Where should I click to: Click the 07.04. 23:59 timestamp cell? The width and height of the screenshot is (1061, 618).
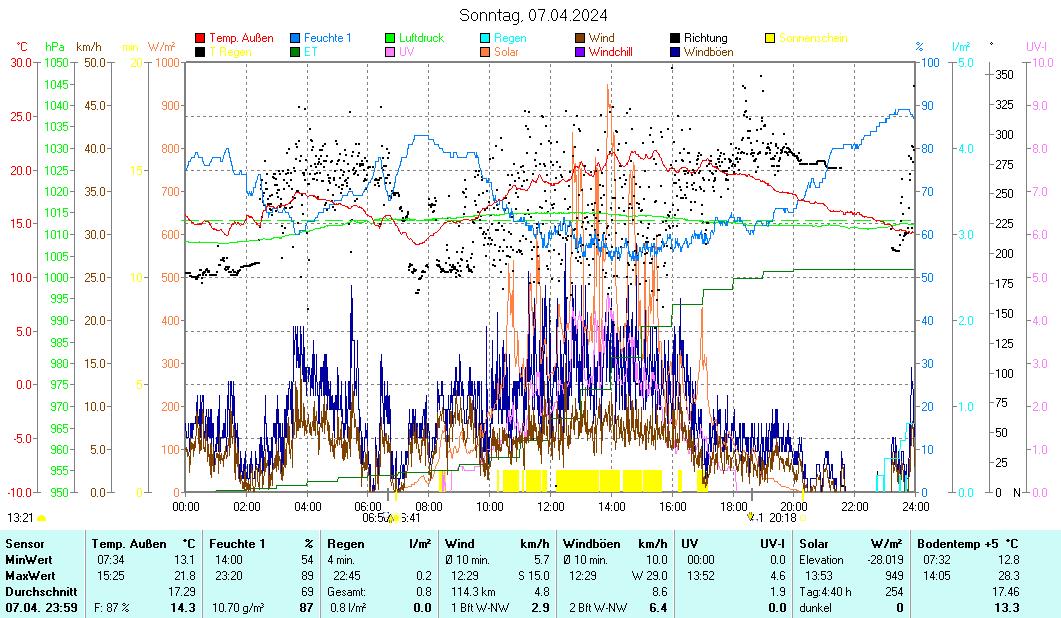point(41,608)
